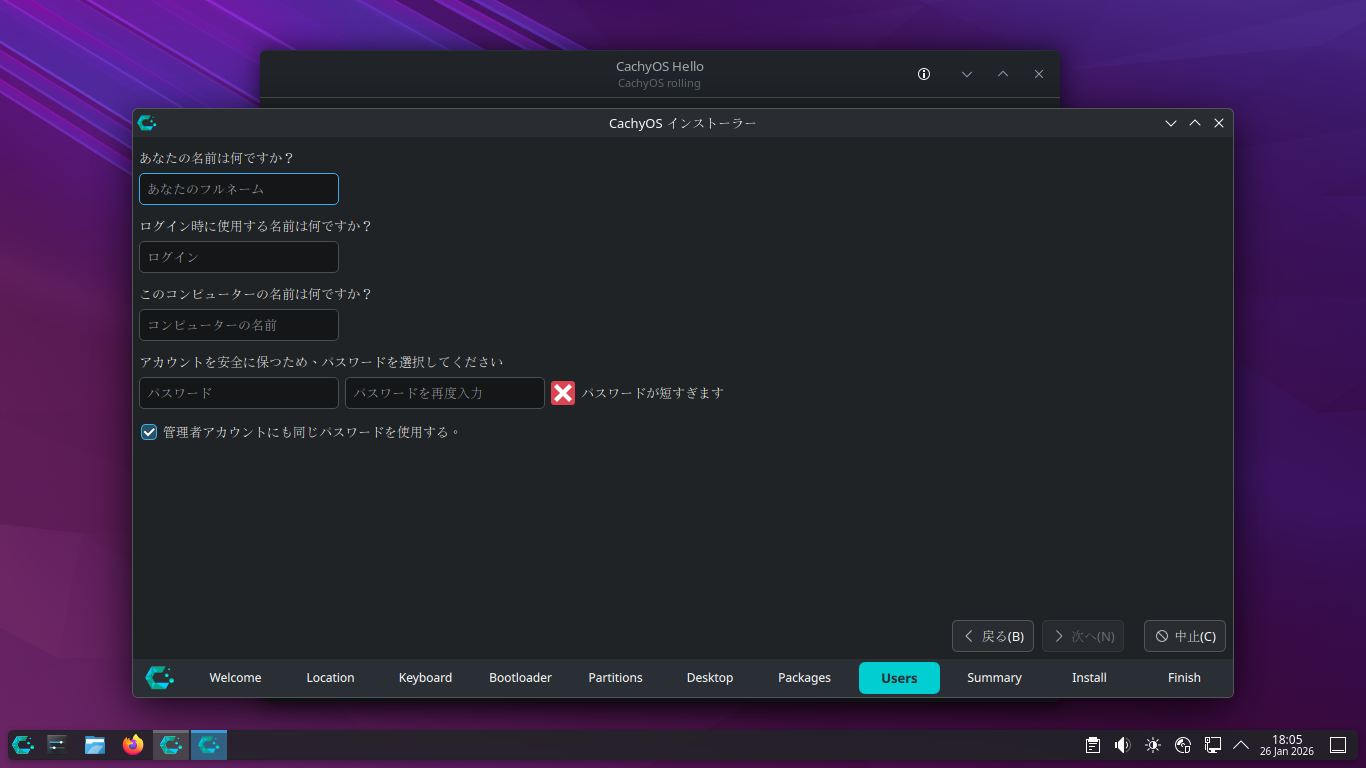
Task: Go to the Desktop step
Action: (x=710, y=678)
